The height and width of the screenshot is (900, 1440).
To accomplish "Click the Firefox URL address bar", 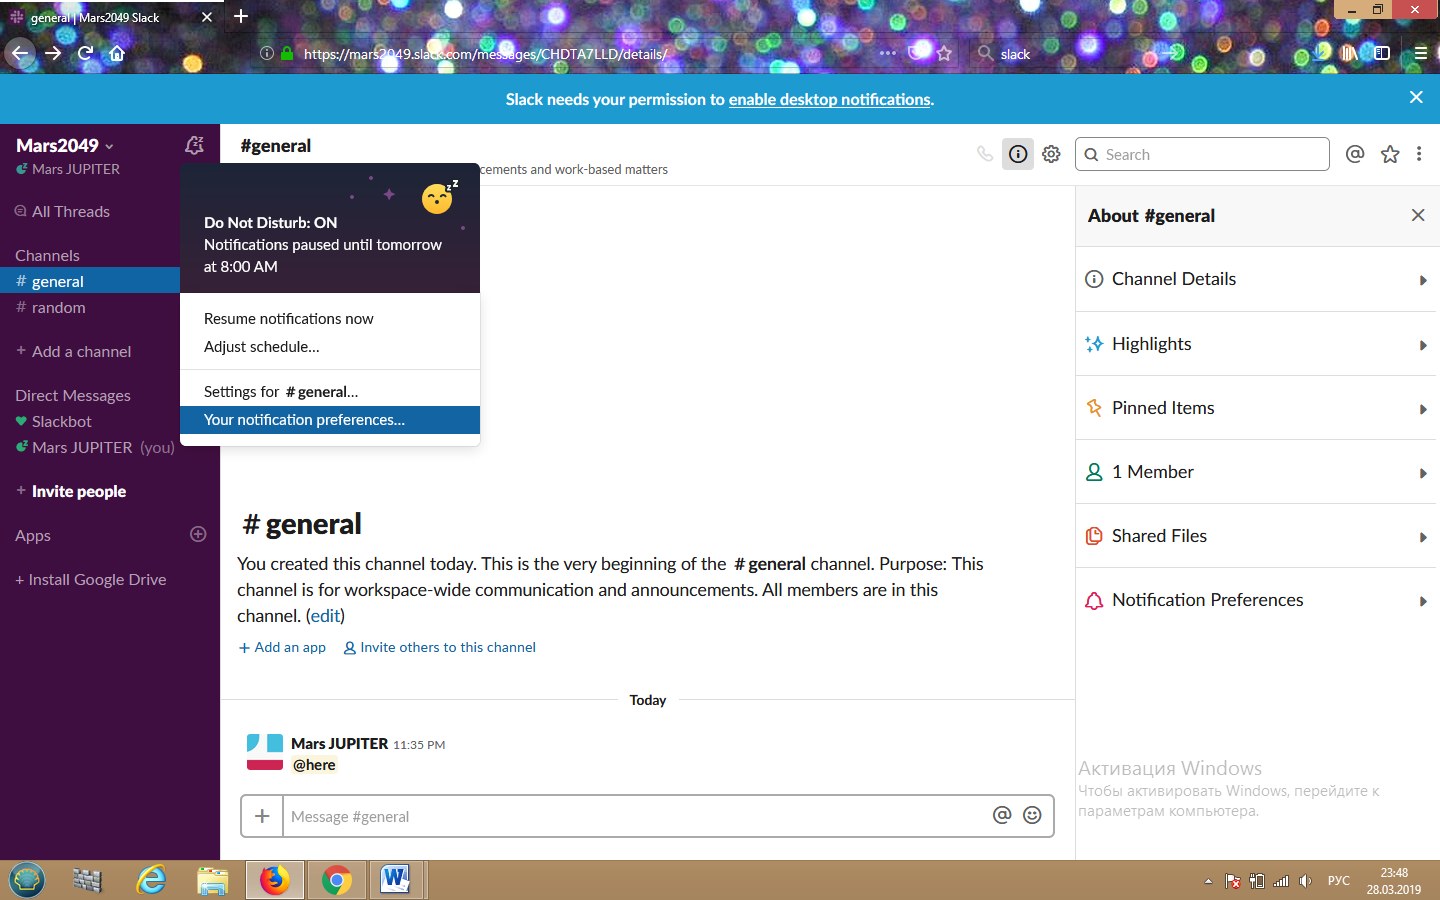I will pos(580,54).
